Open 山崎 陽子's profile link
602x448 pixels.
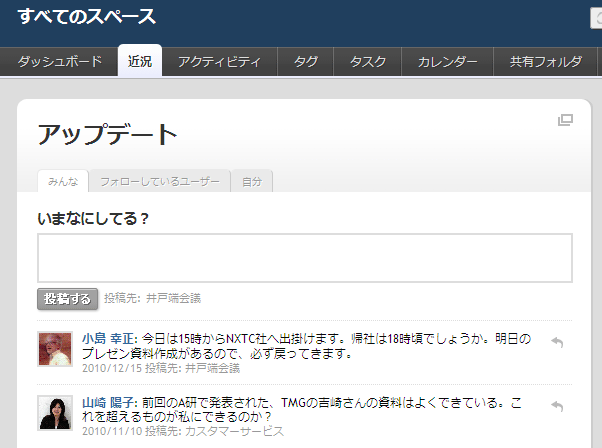109,403
